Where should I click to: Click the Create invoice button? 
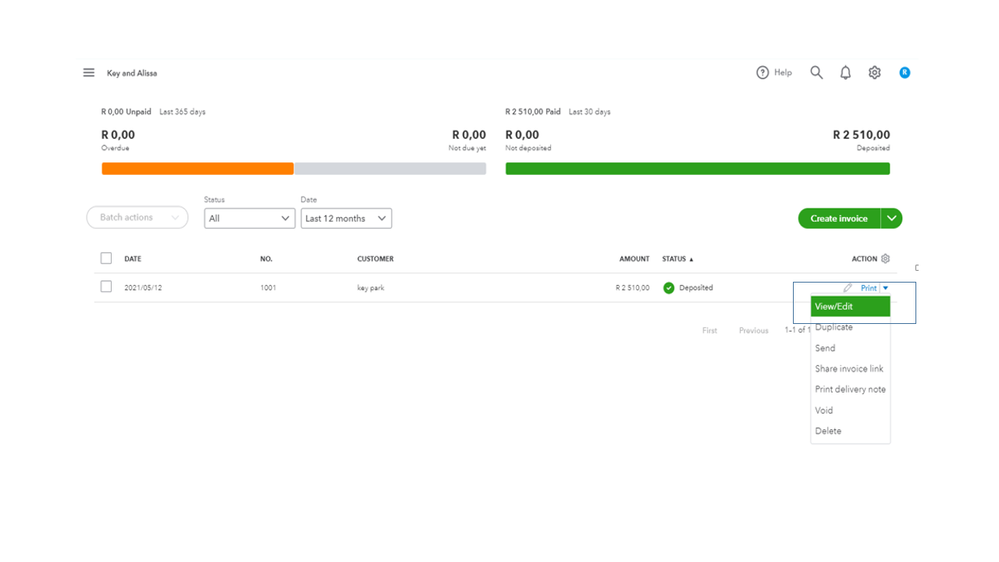pyautogui.click(x=838, y=218)
